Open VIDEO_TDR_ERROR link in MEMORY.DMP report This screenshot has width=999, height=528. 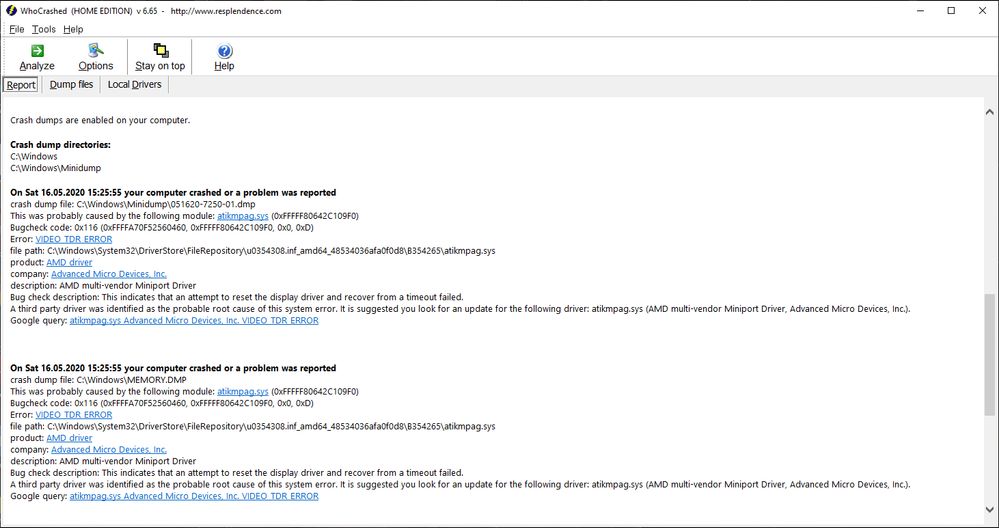tap(74, 415)
